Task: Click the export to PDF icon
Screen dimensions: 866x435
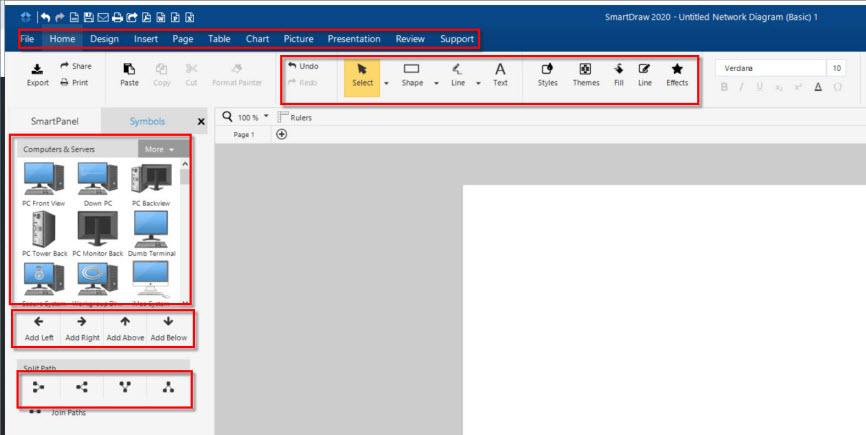Action: (x=146, y=18)
